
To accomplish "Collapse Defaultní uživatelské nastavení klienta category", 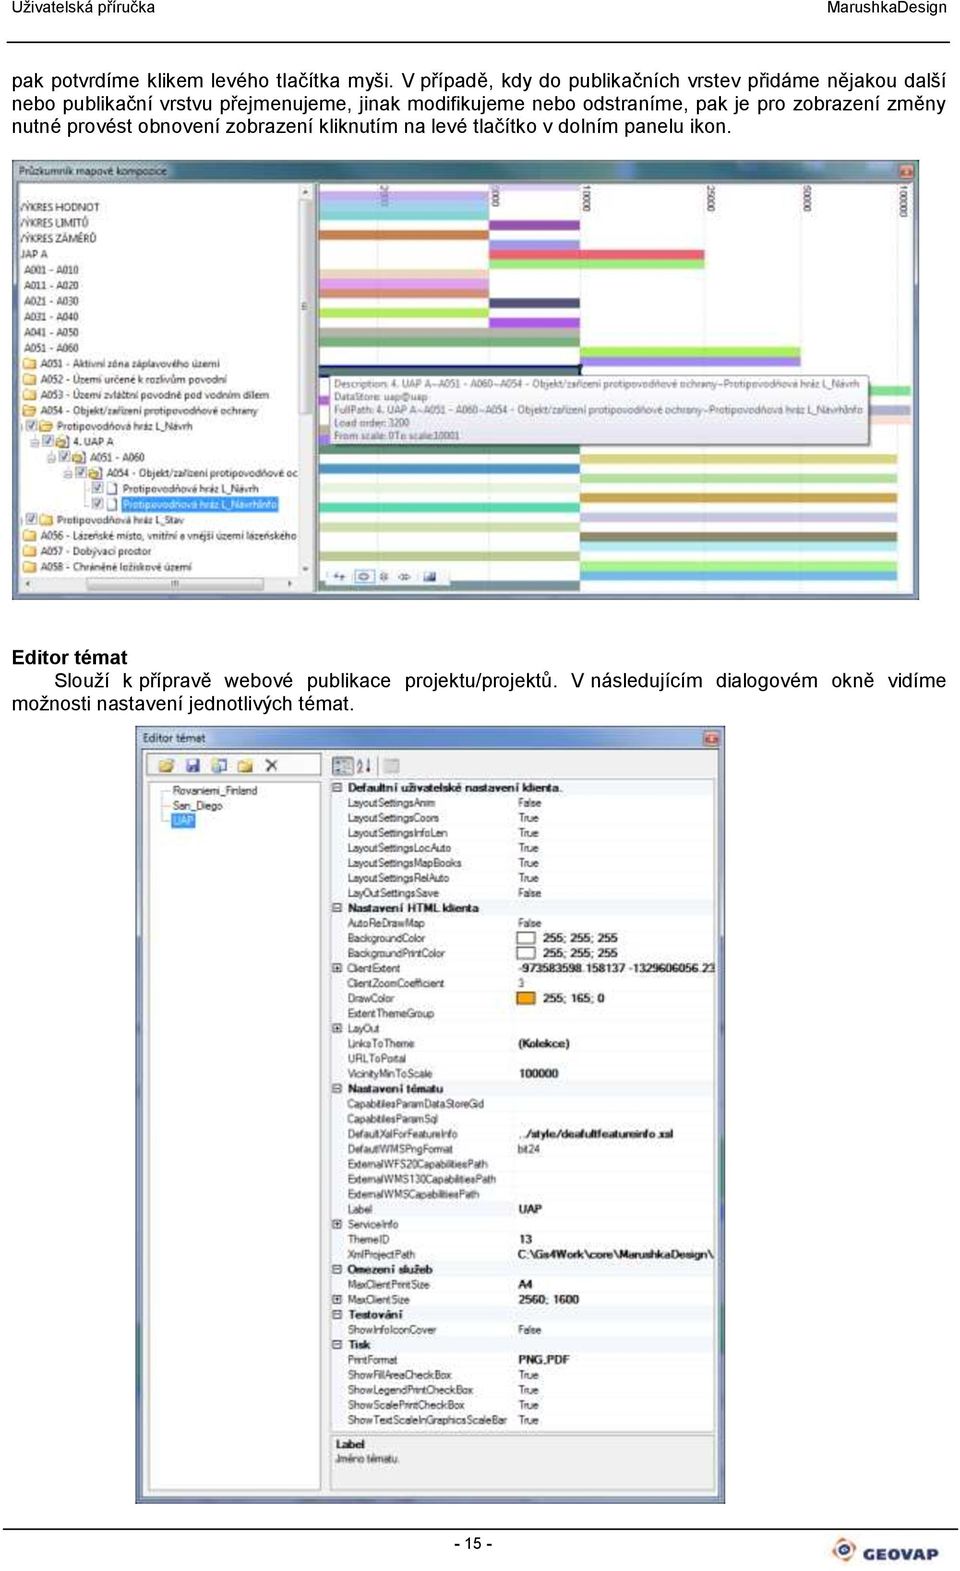I will [337, 788].
